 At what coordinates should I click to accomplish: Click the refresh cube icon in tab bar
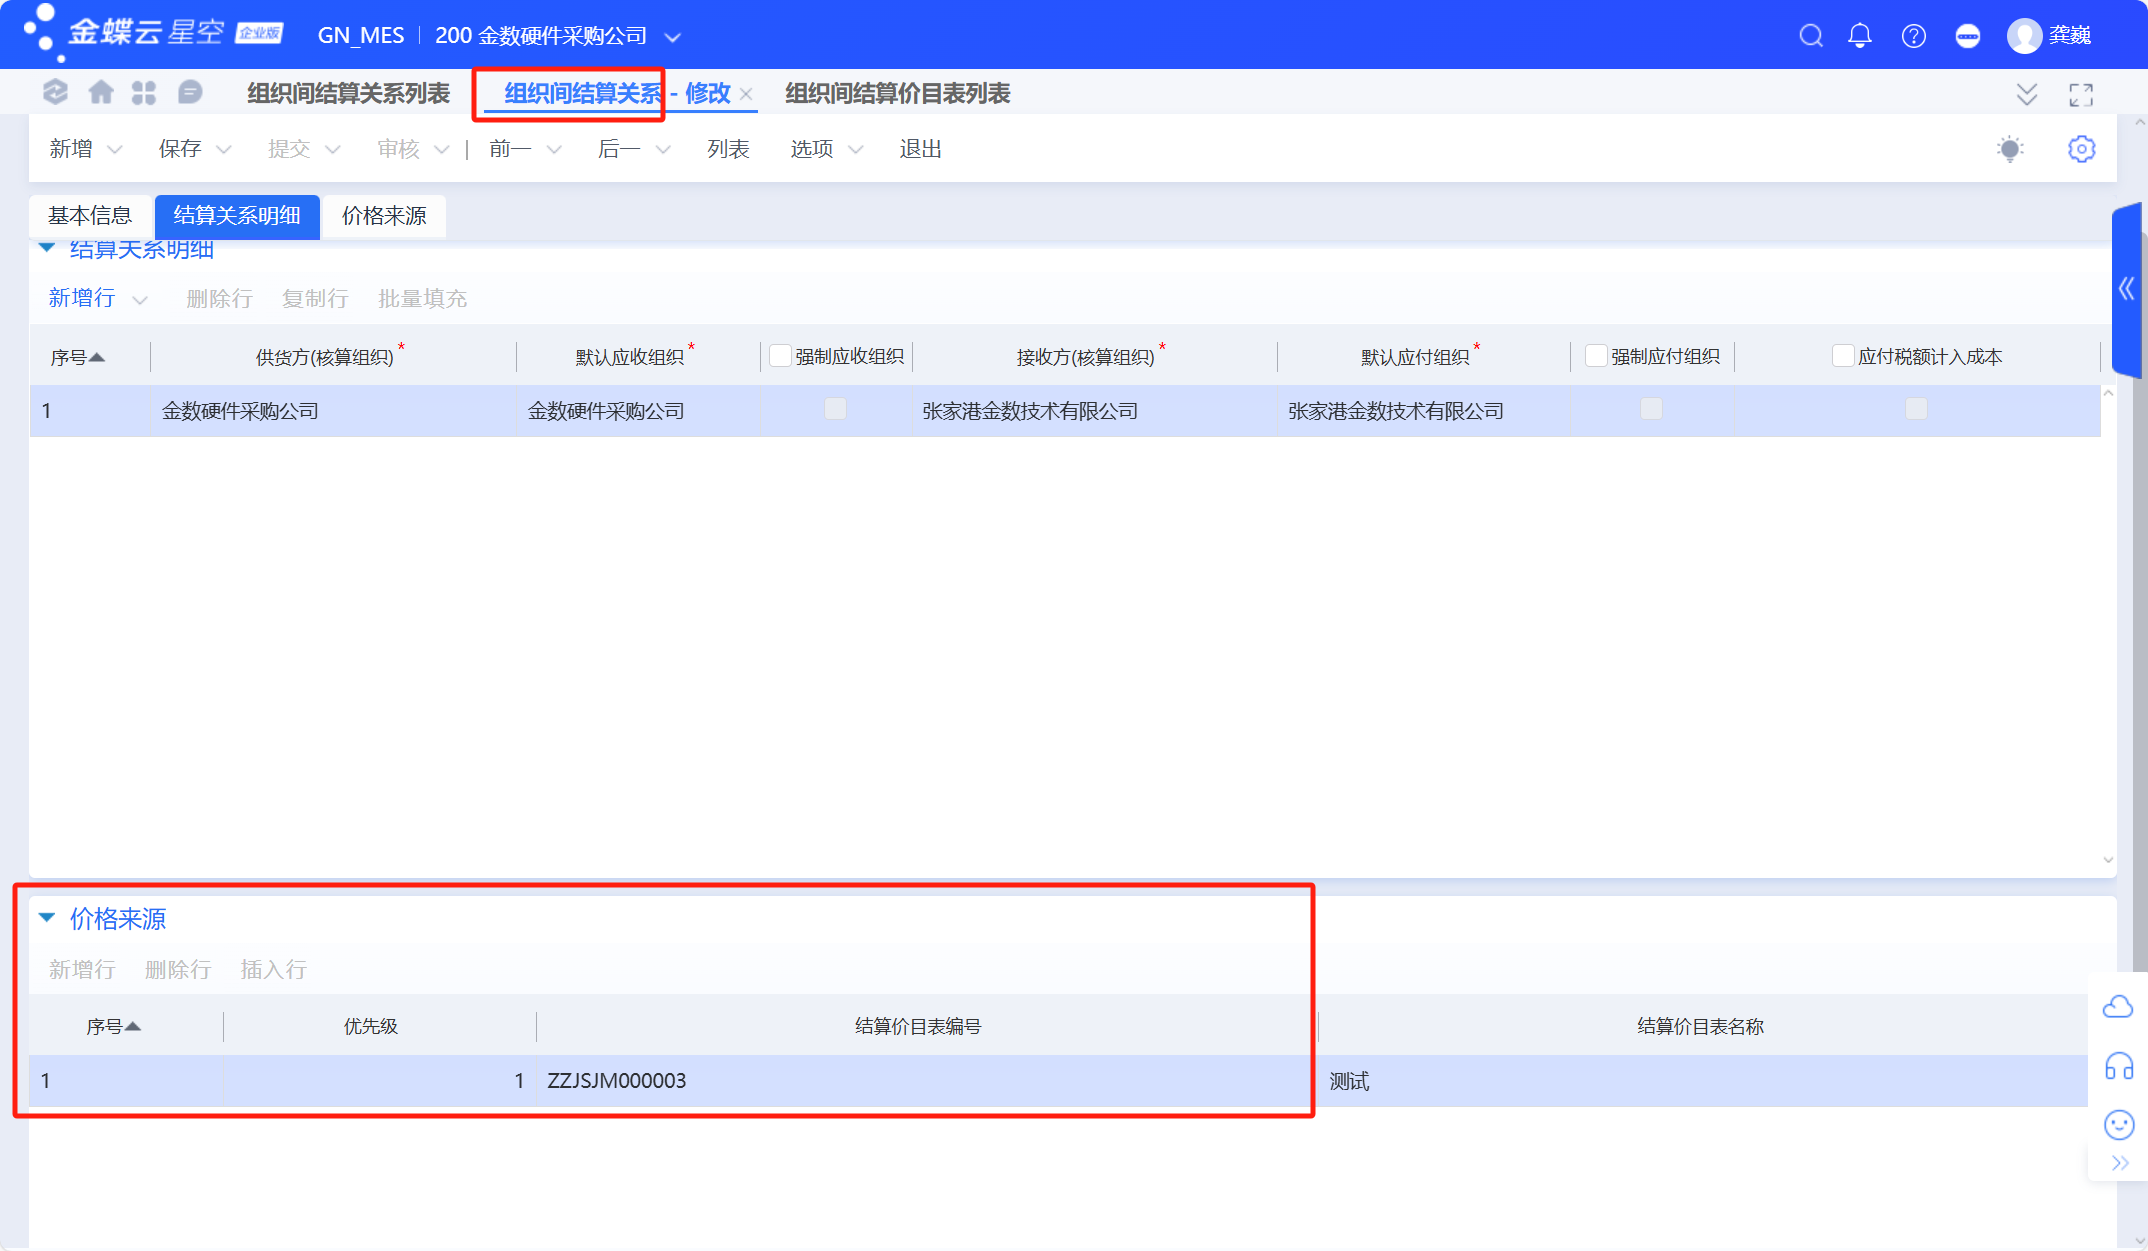55,93
